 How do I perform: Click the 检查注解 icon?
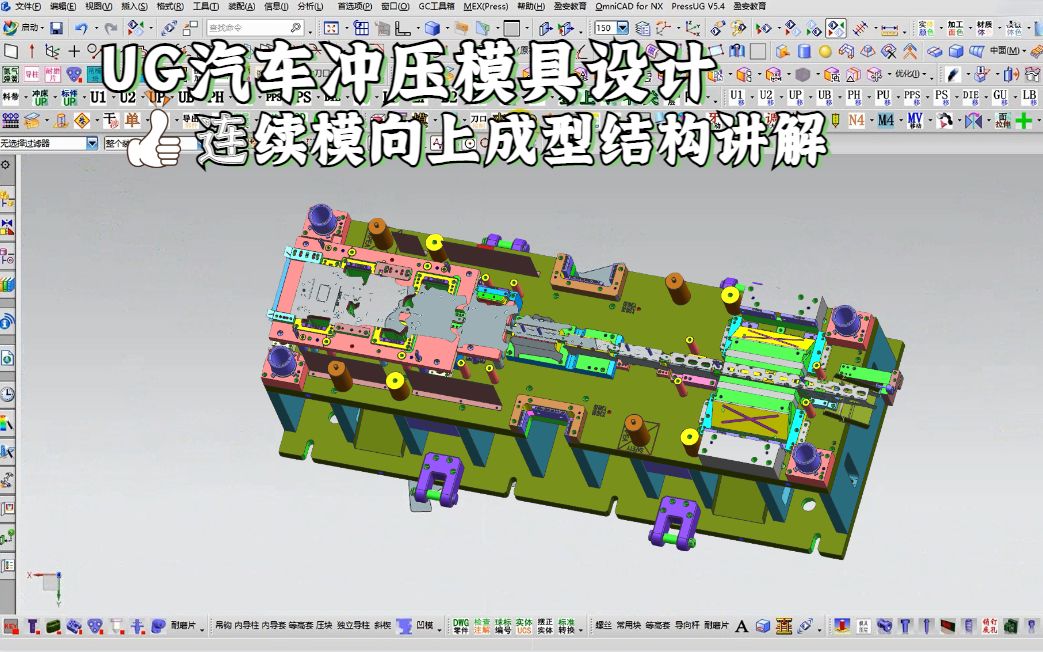pos(482,626)
